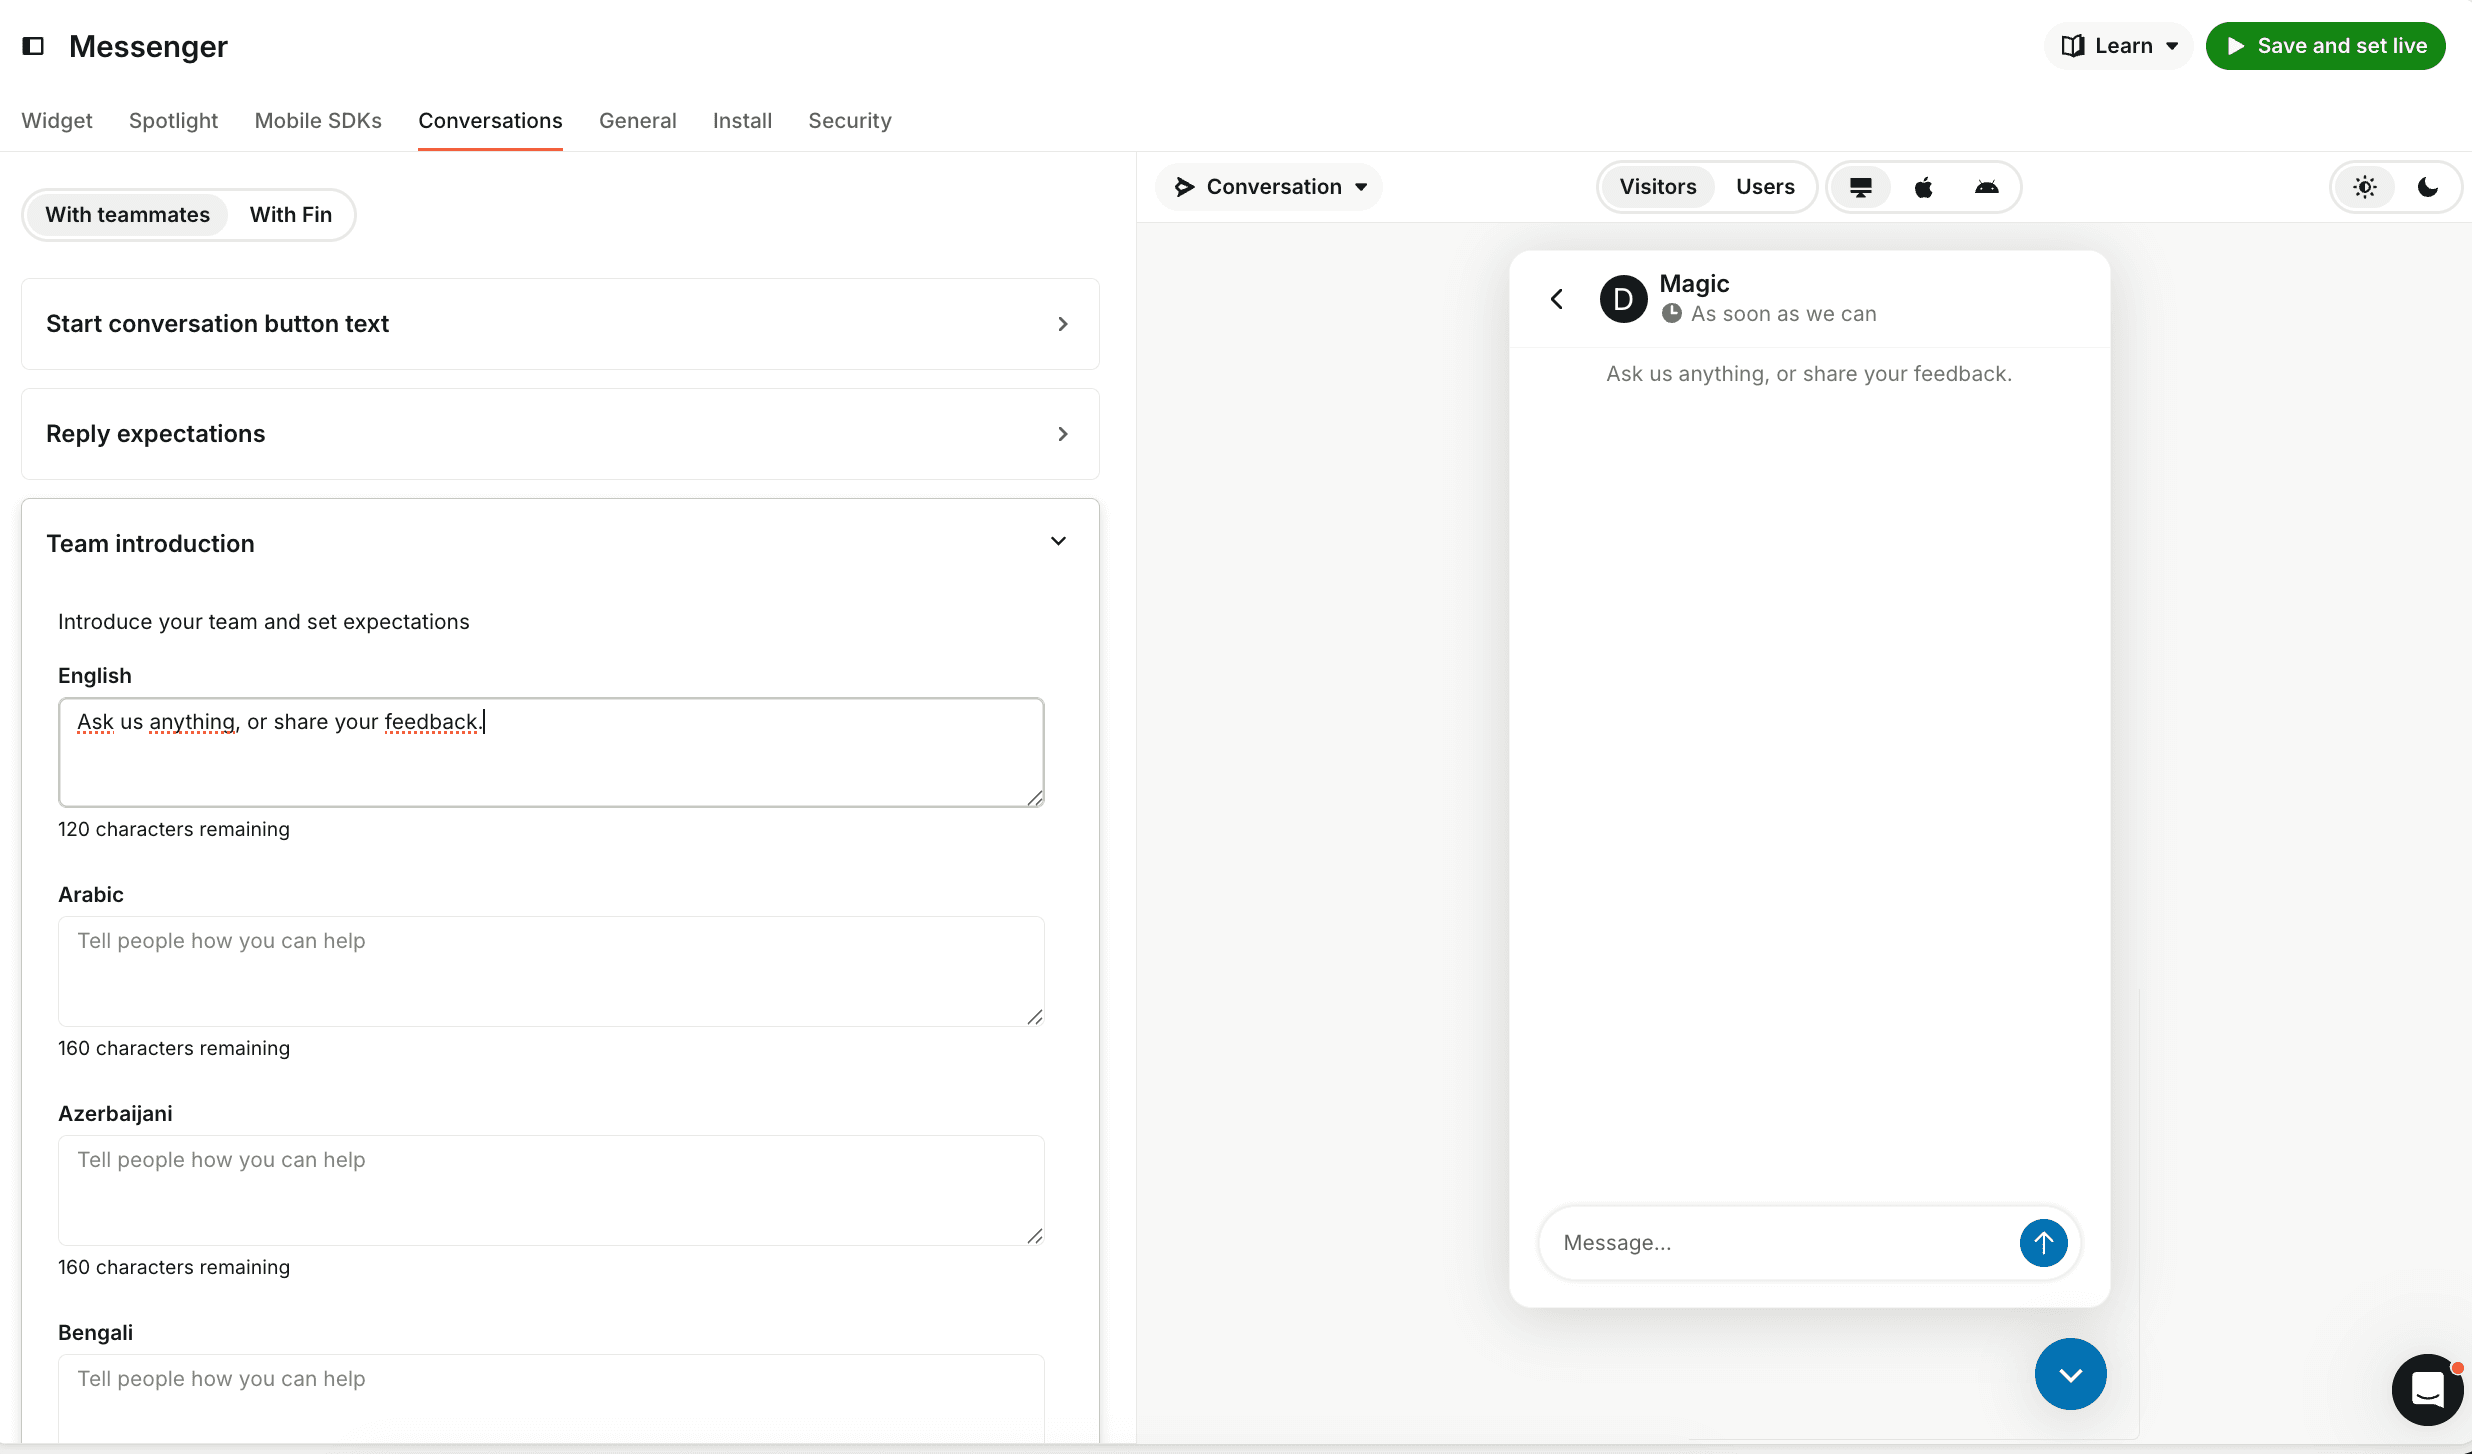
Task: Toggle the sidebar panel icon beside Messenger
Action: [33, 46]
